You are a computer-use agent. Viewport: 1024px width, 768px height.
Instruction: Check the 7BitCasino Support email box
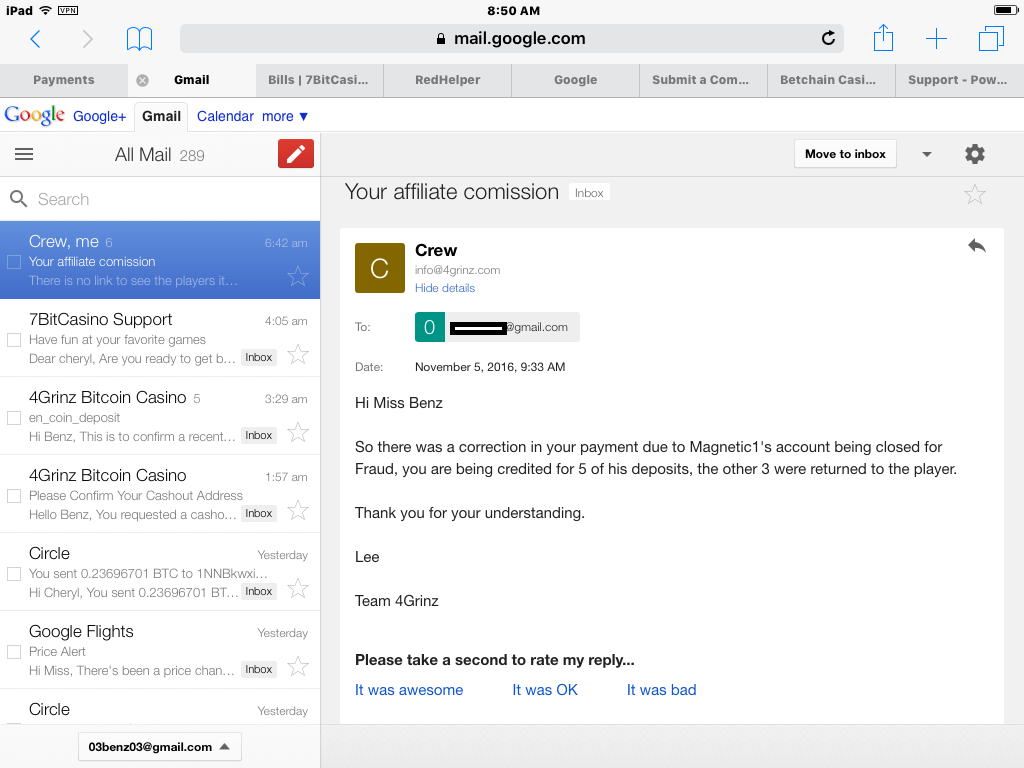coord(14,340)
